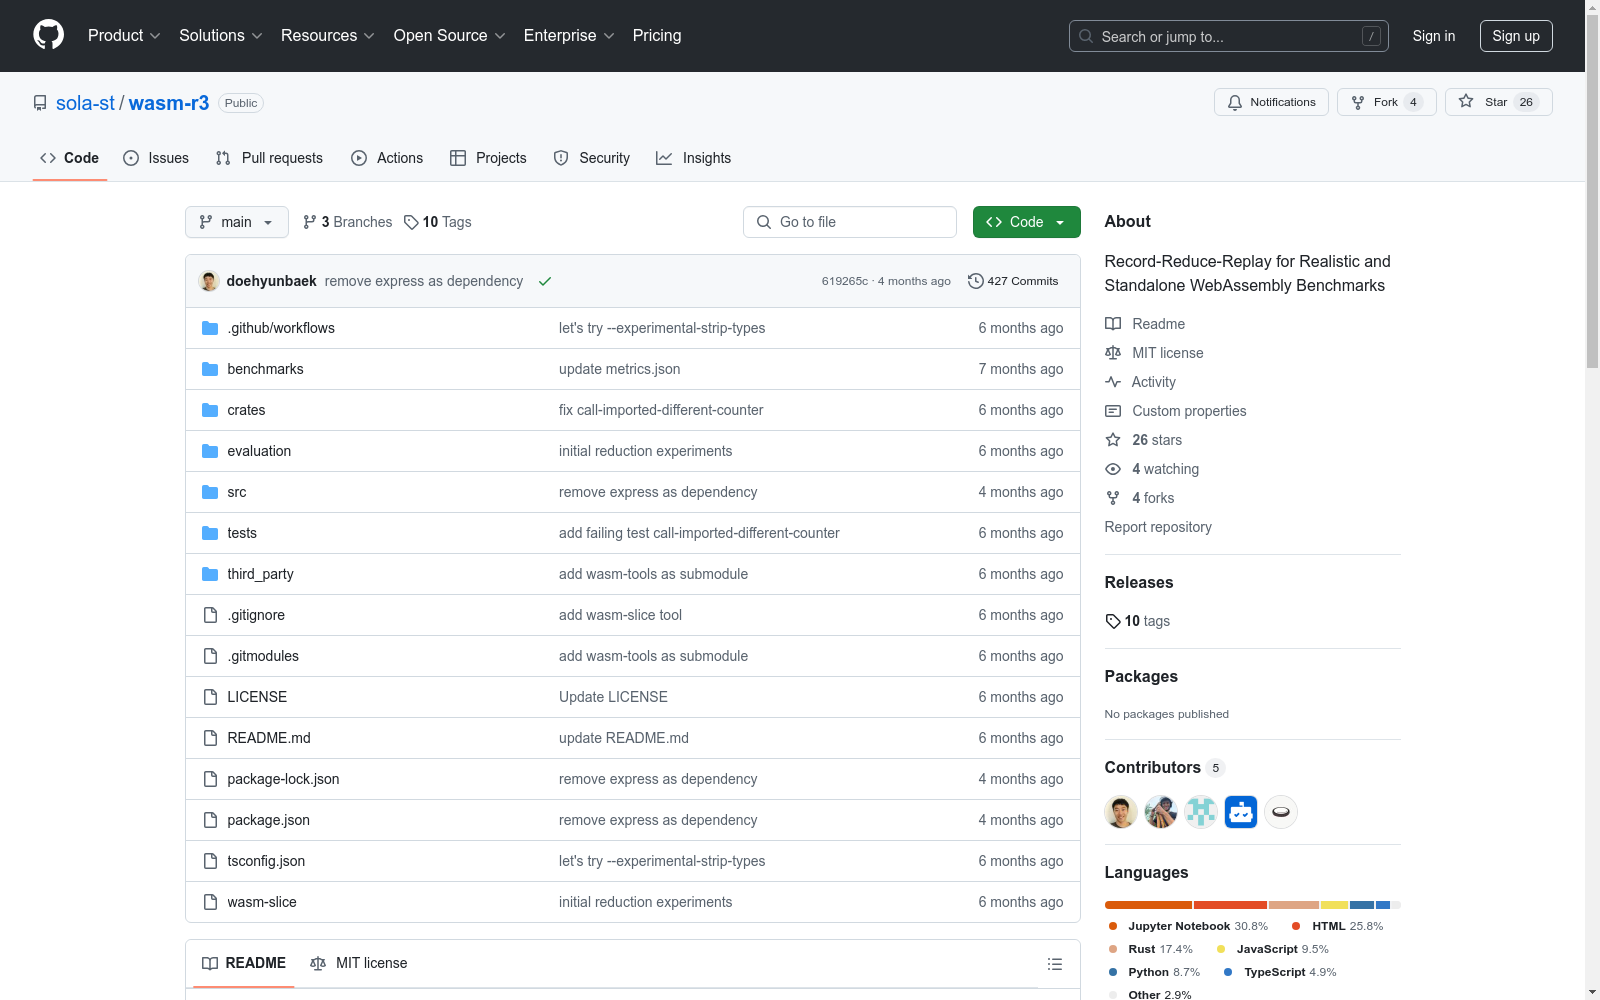The width and height of the screenshot is (1600, 1000).
Task: Click the HTML segment in the language bar
Action: (1231, 905)
